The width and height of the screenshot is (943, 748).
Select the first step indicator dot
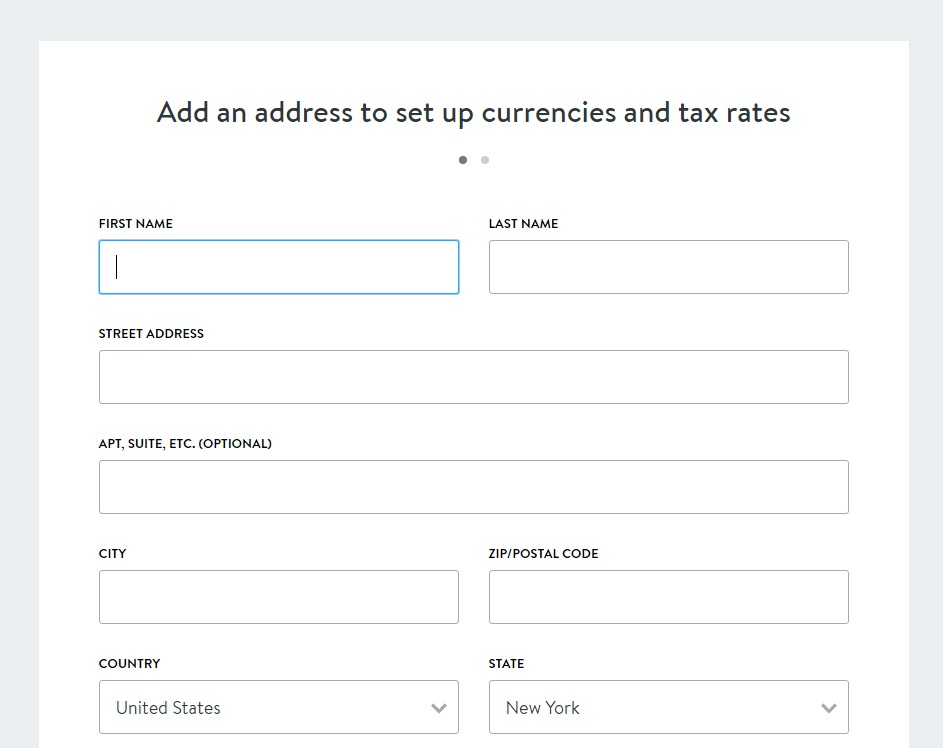(x=462, y=160)
